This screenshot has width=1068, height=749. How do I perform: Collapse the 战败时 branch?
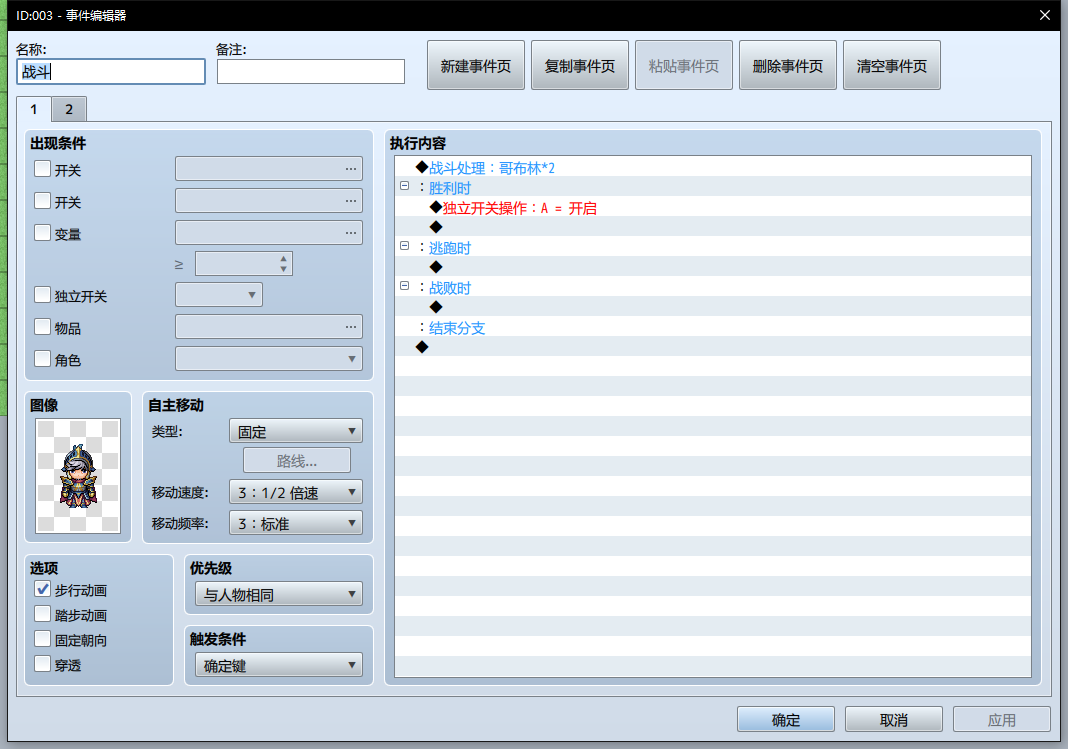pos(405,286)
